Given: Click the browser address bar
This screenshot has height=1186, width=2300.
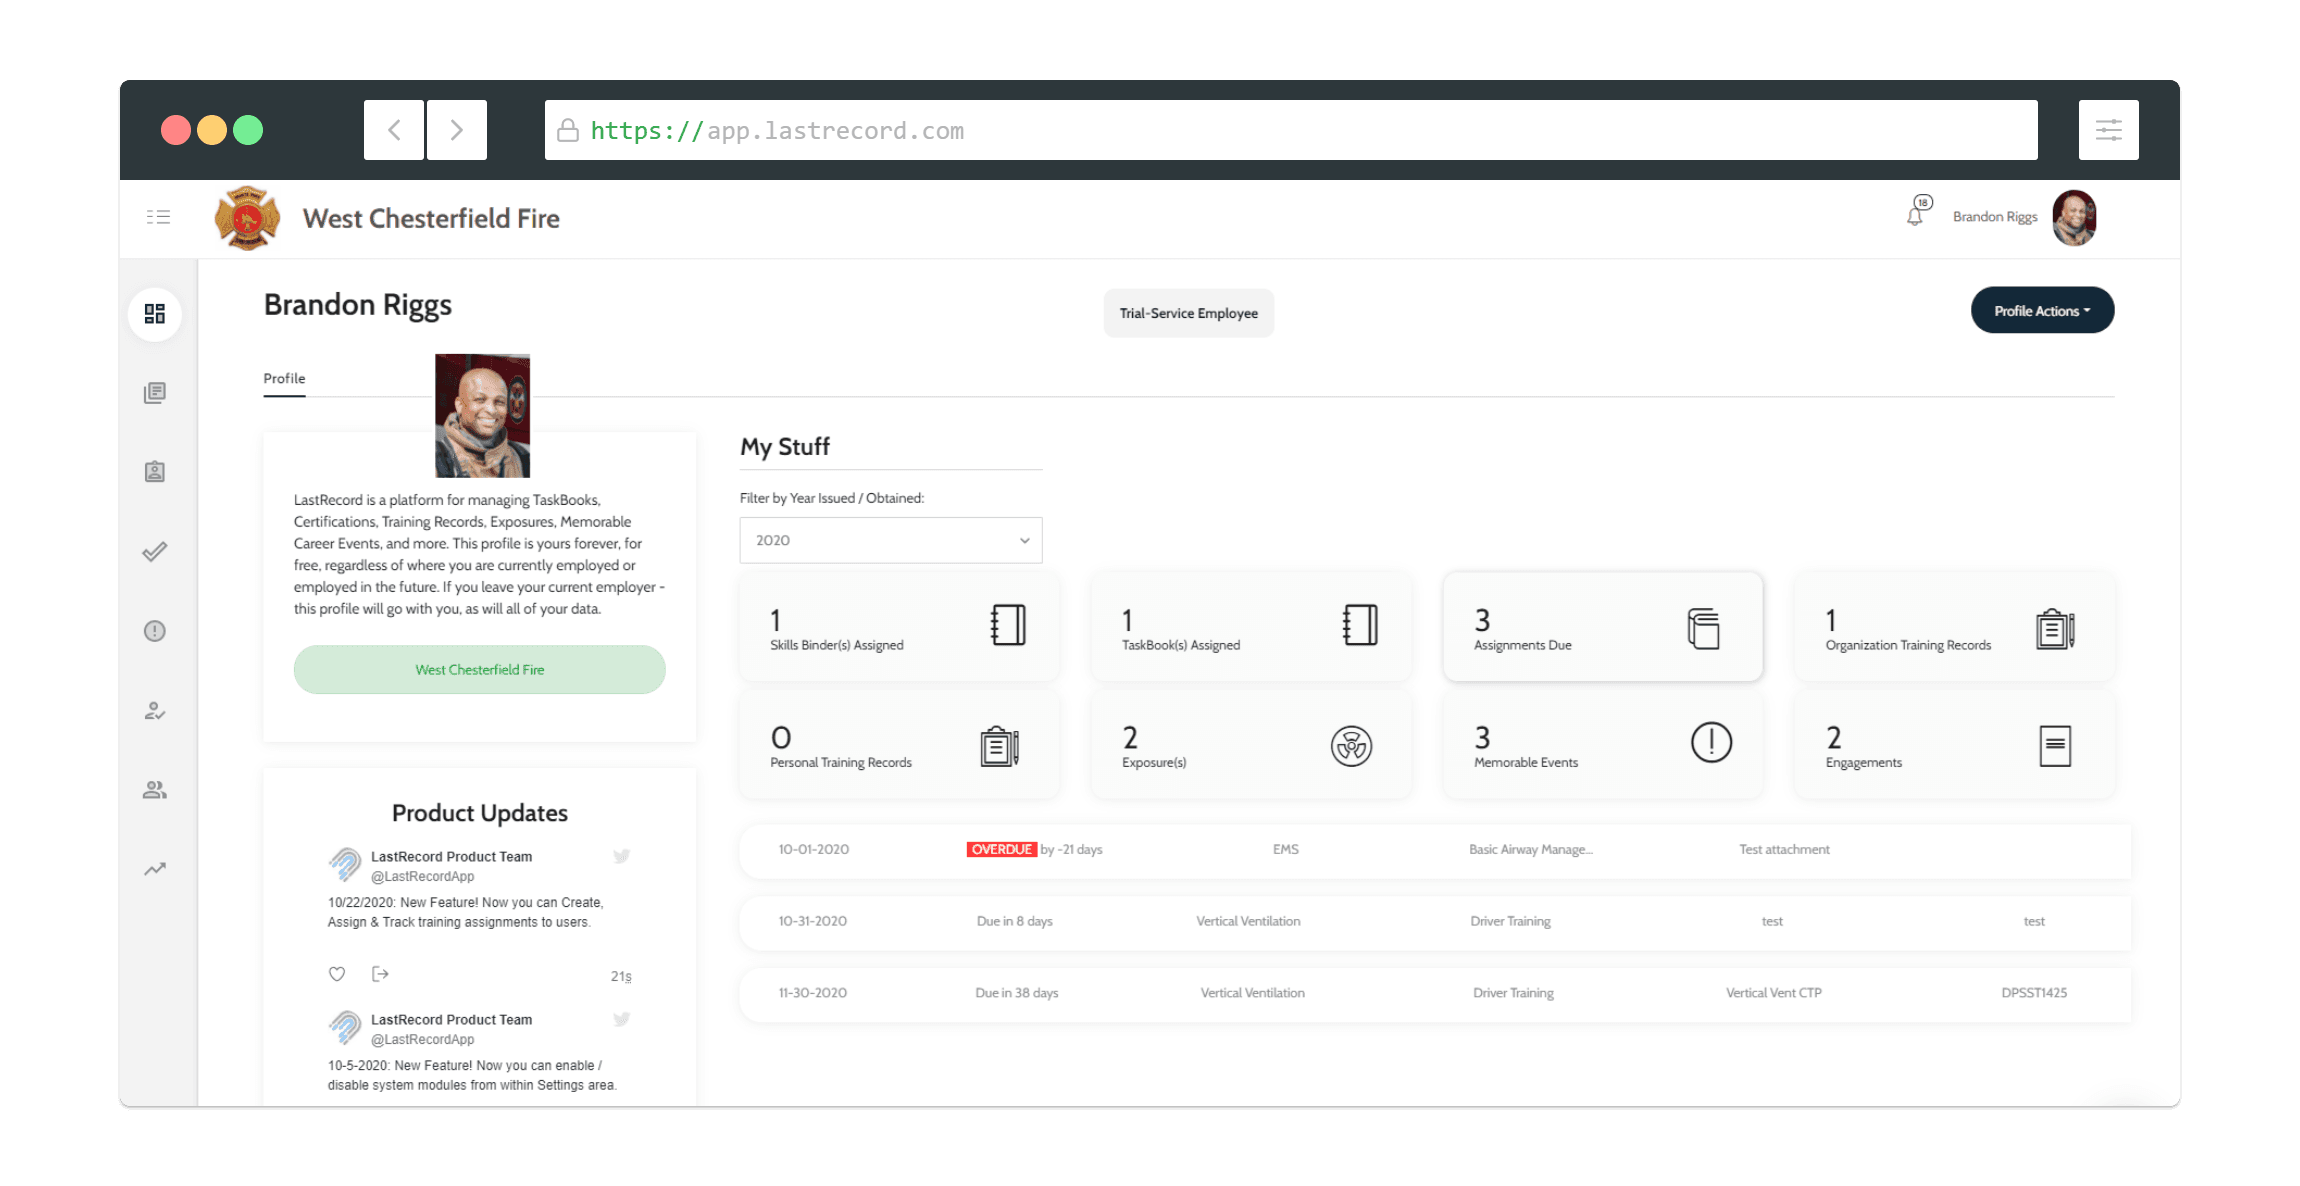Looking at the screenshot, I should click(1290, 130).
